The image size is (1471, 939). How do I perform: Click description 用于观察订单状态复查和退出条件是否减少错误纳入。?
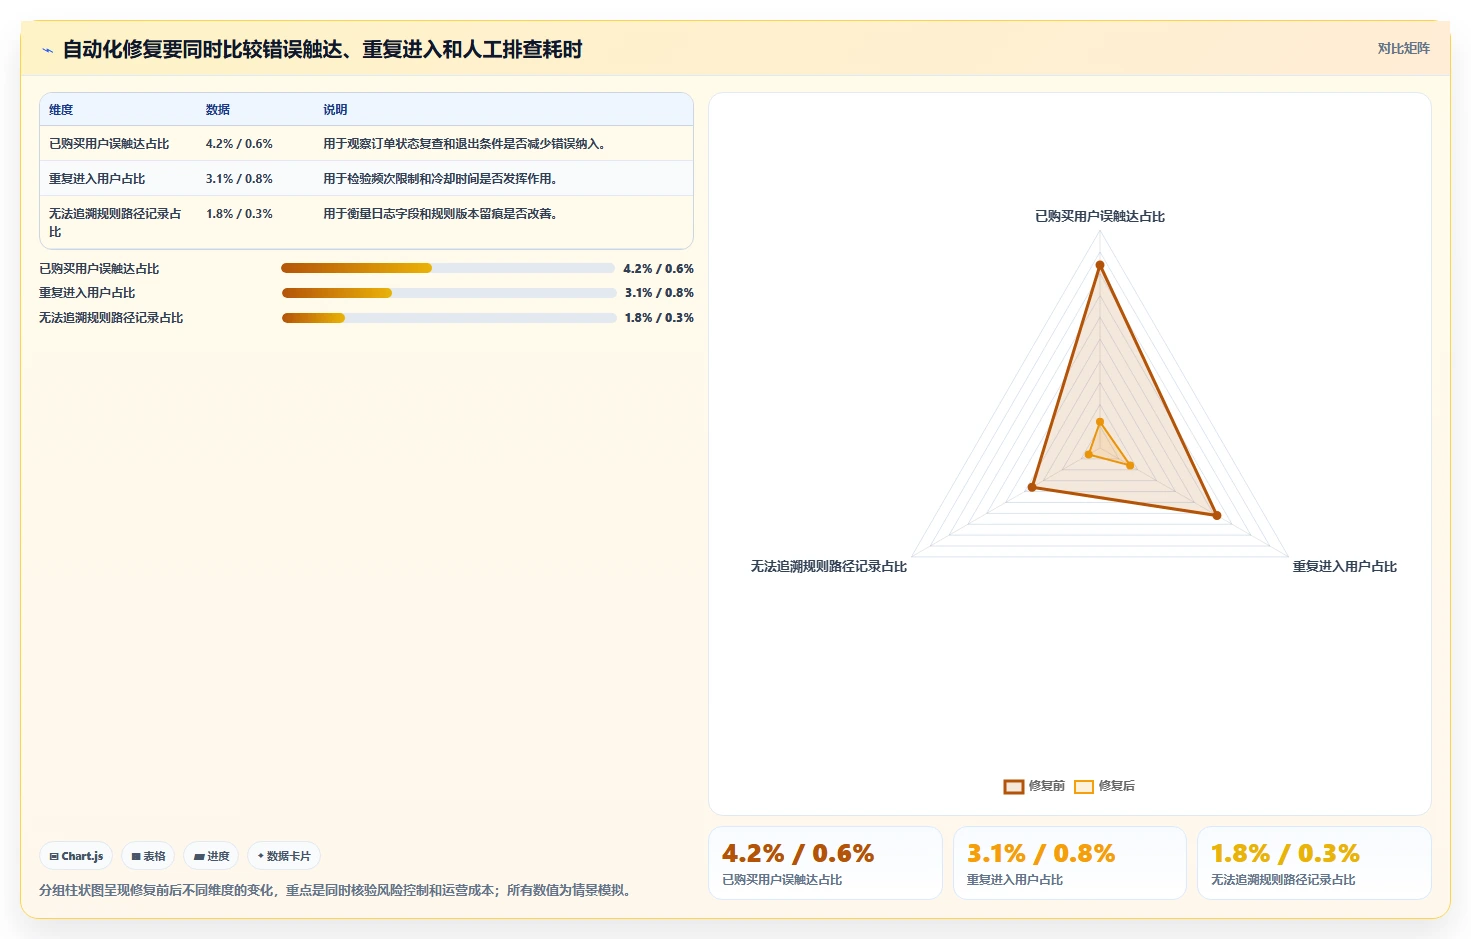tap(466, 144)
